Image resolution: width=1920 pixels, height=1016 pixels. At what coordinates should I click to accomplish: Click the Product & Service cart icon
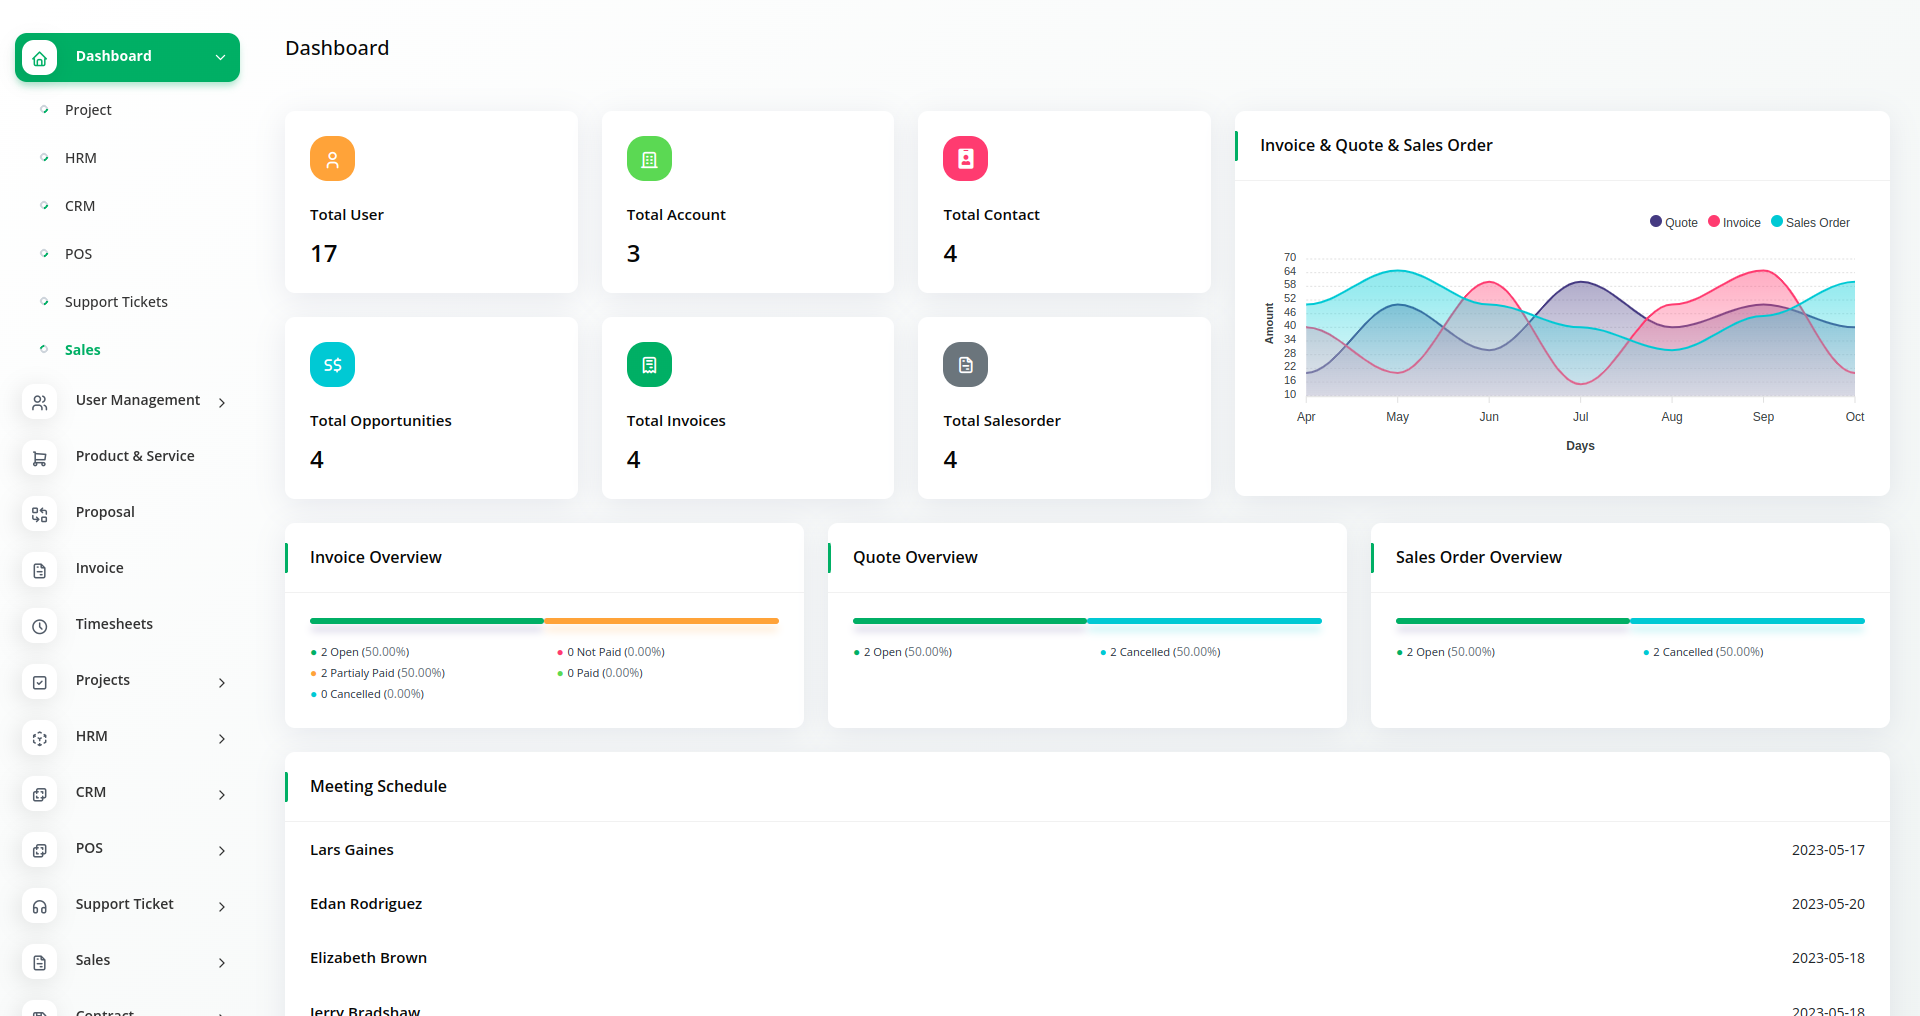click(x=40, y=458)
